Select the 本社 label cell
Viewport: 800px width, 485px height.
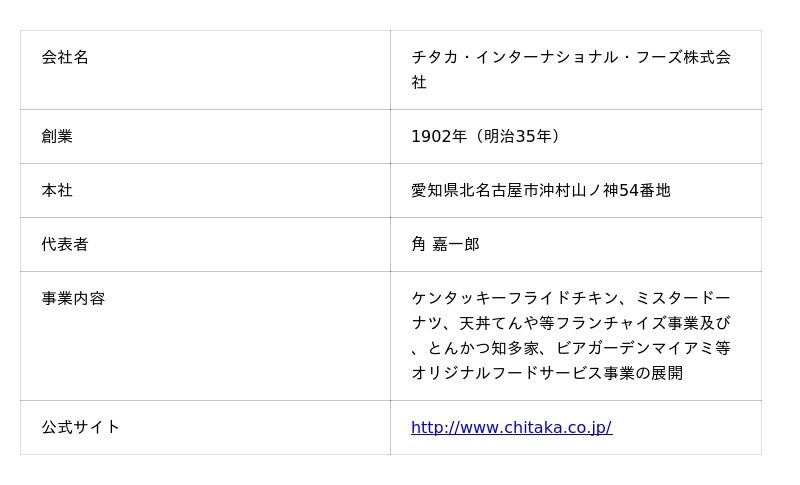coord(57,191)
